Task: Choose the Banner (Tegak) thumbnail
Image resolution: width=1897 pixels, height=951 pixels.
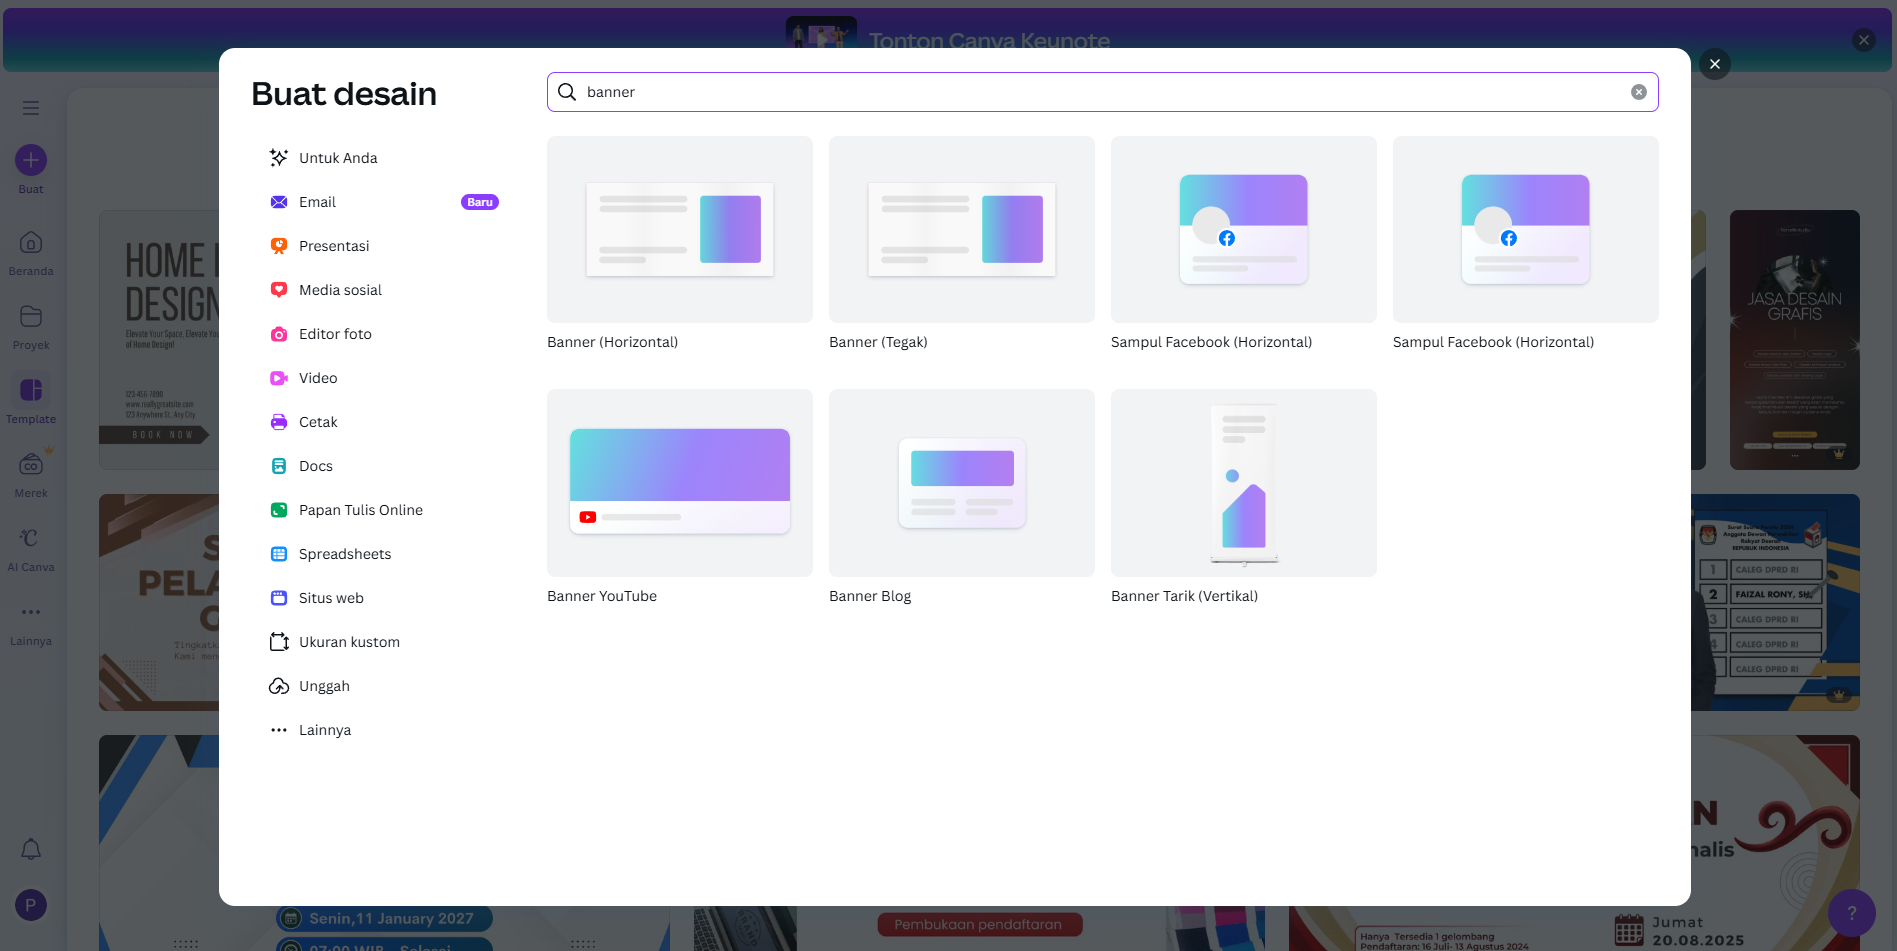Action: pyautogui.click(x=962, y=230)
